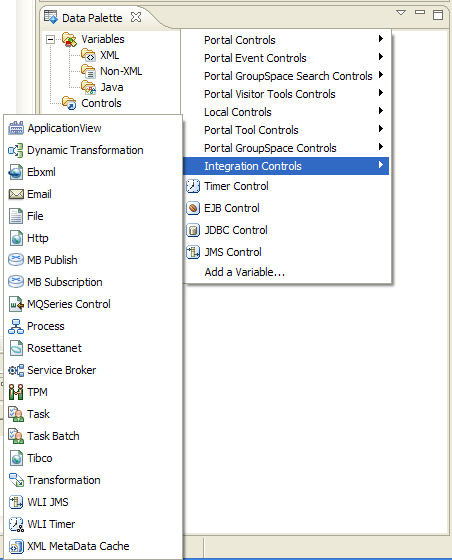Open the Portal Tool Controls submenu arrow

click(x=381, y=129)
